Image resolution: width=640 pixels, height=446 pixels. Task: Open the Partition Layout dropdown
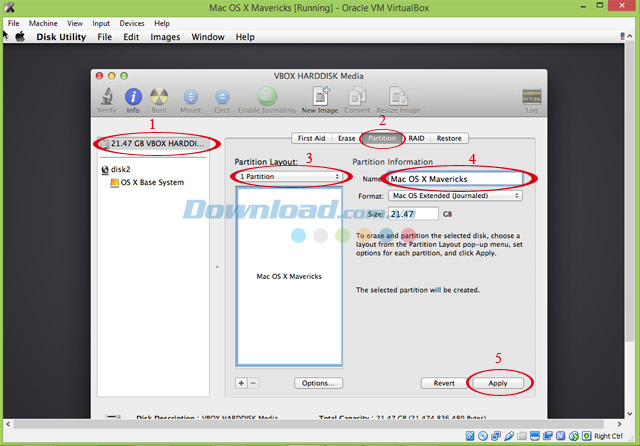click(x=290, y=176)
